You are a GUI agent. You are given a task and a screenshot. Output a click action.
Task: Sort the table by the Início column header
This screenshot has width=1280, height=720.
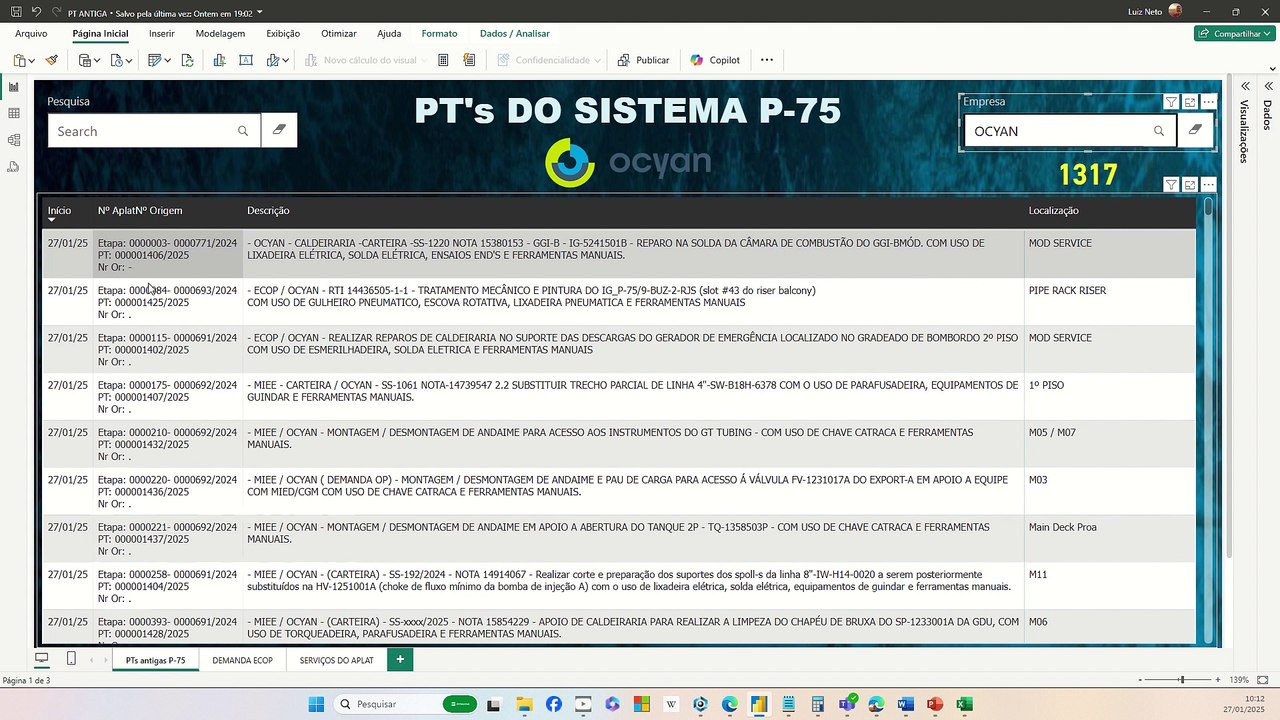point(59,211)
